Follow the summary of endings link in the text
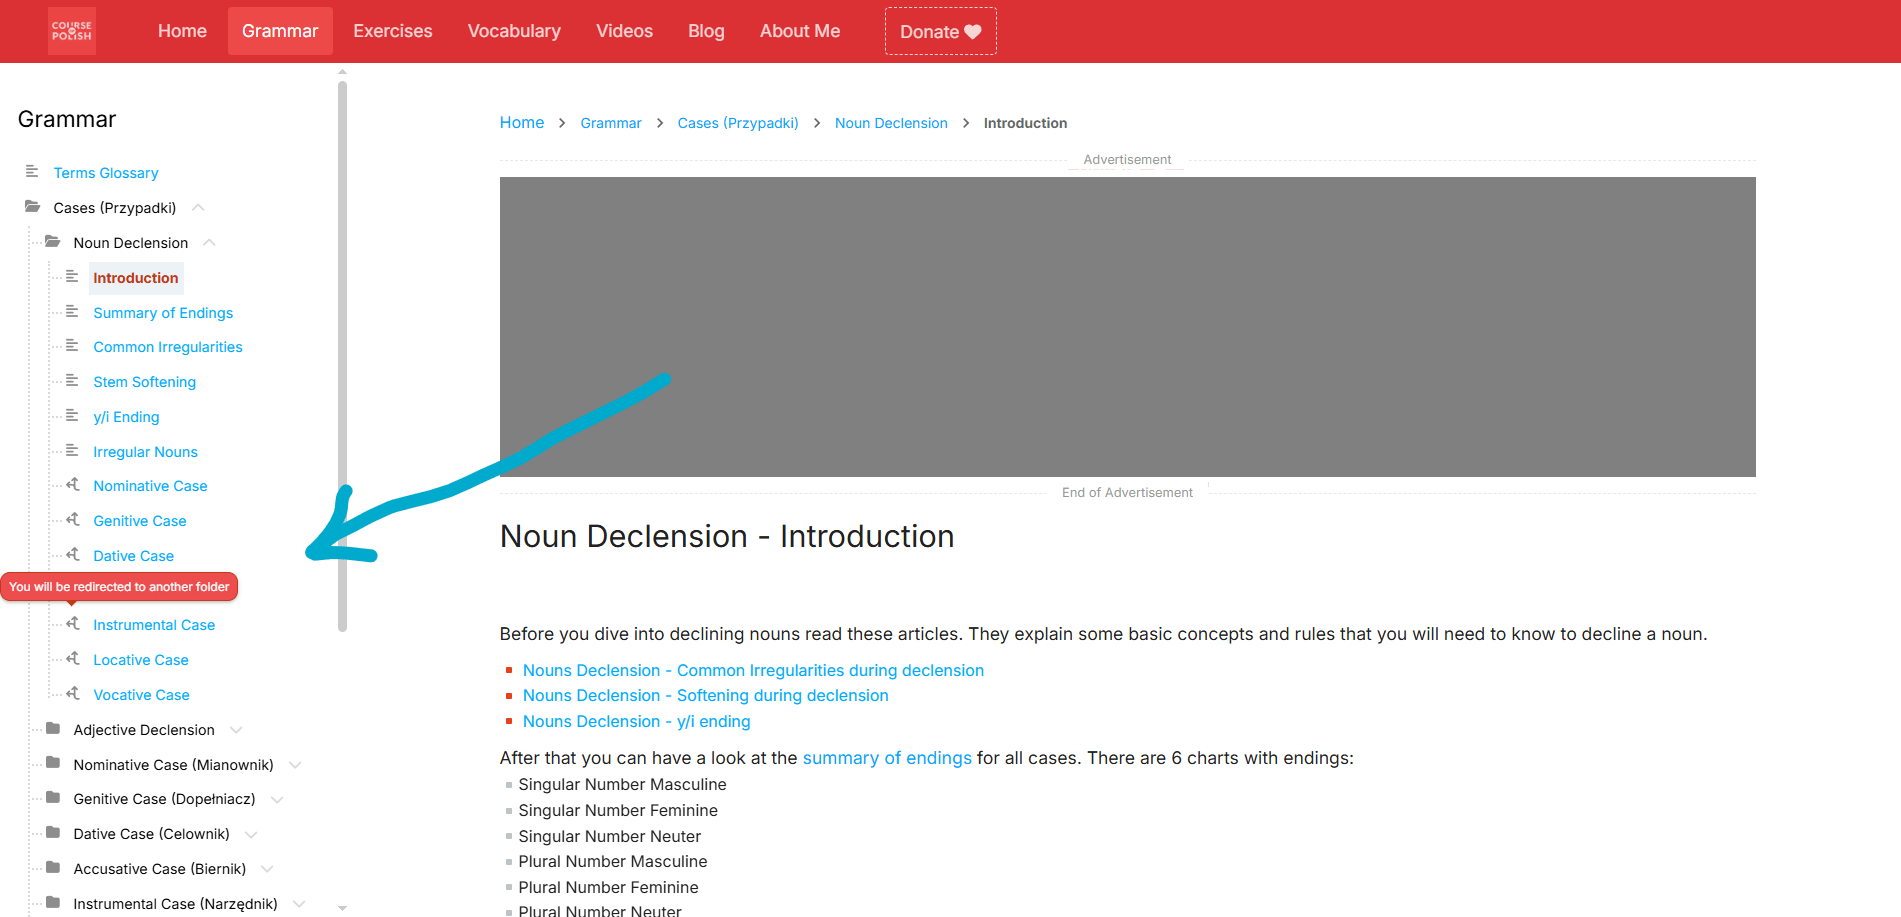The image size is (1901, 917). pyautogui.click(x=886, y=758)
